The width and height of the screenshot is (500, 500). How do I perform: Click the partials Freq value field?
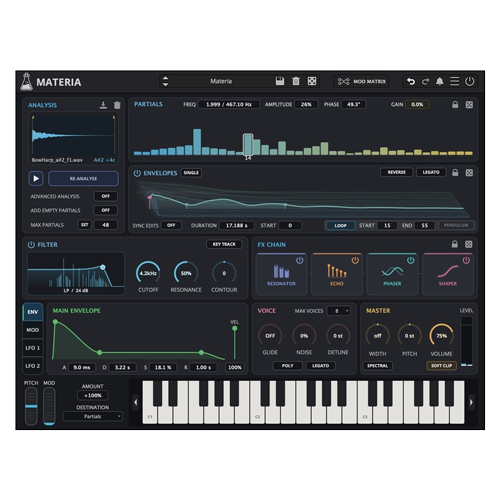pos(229,105)
